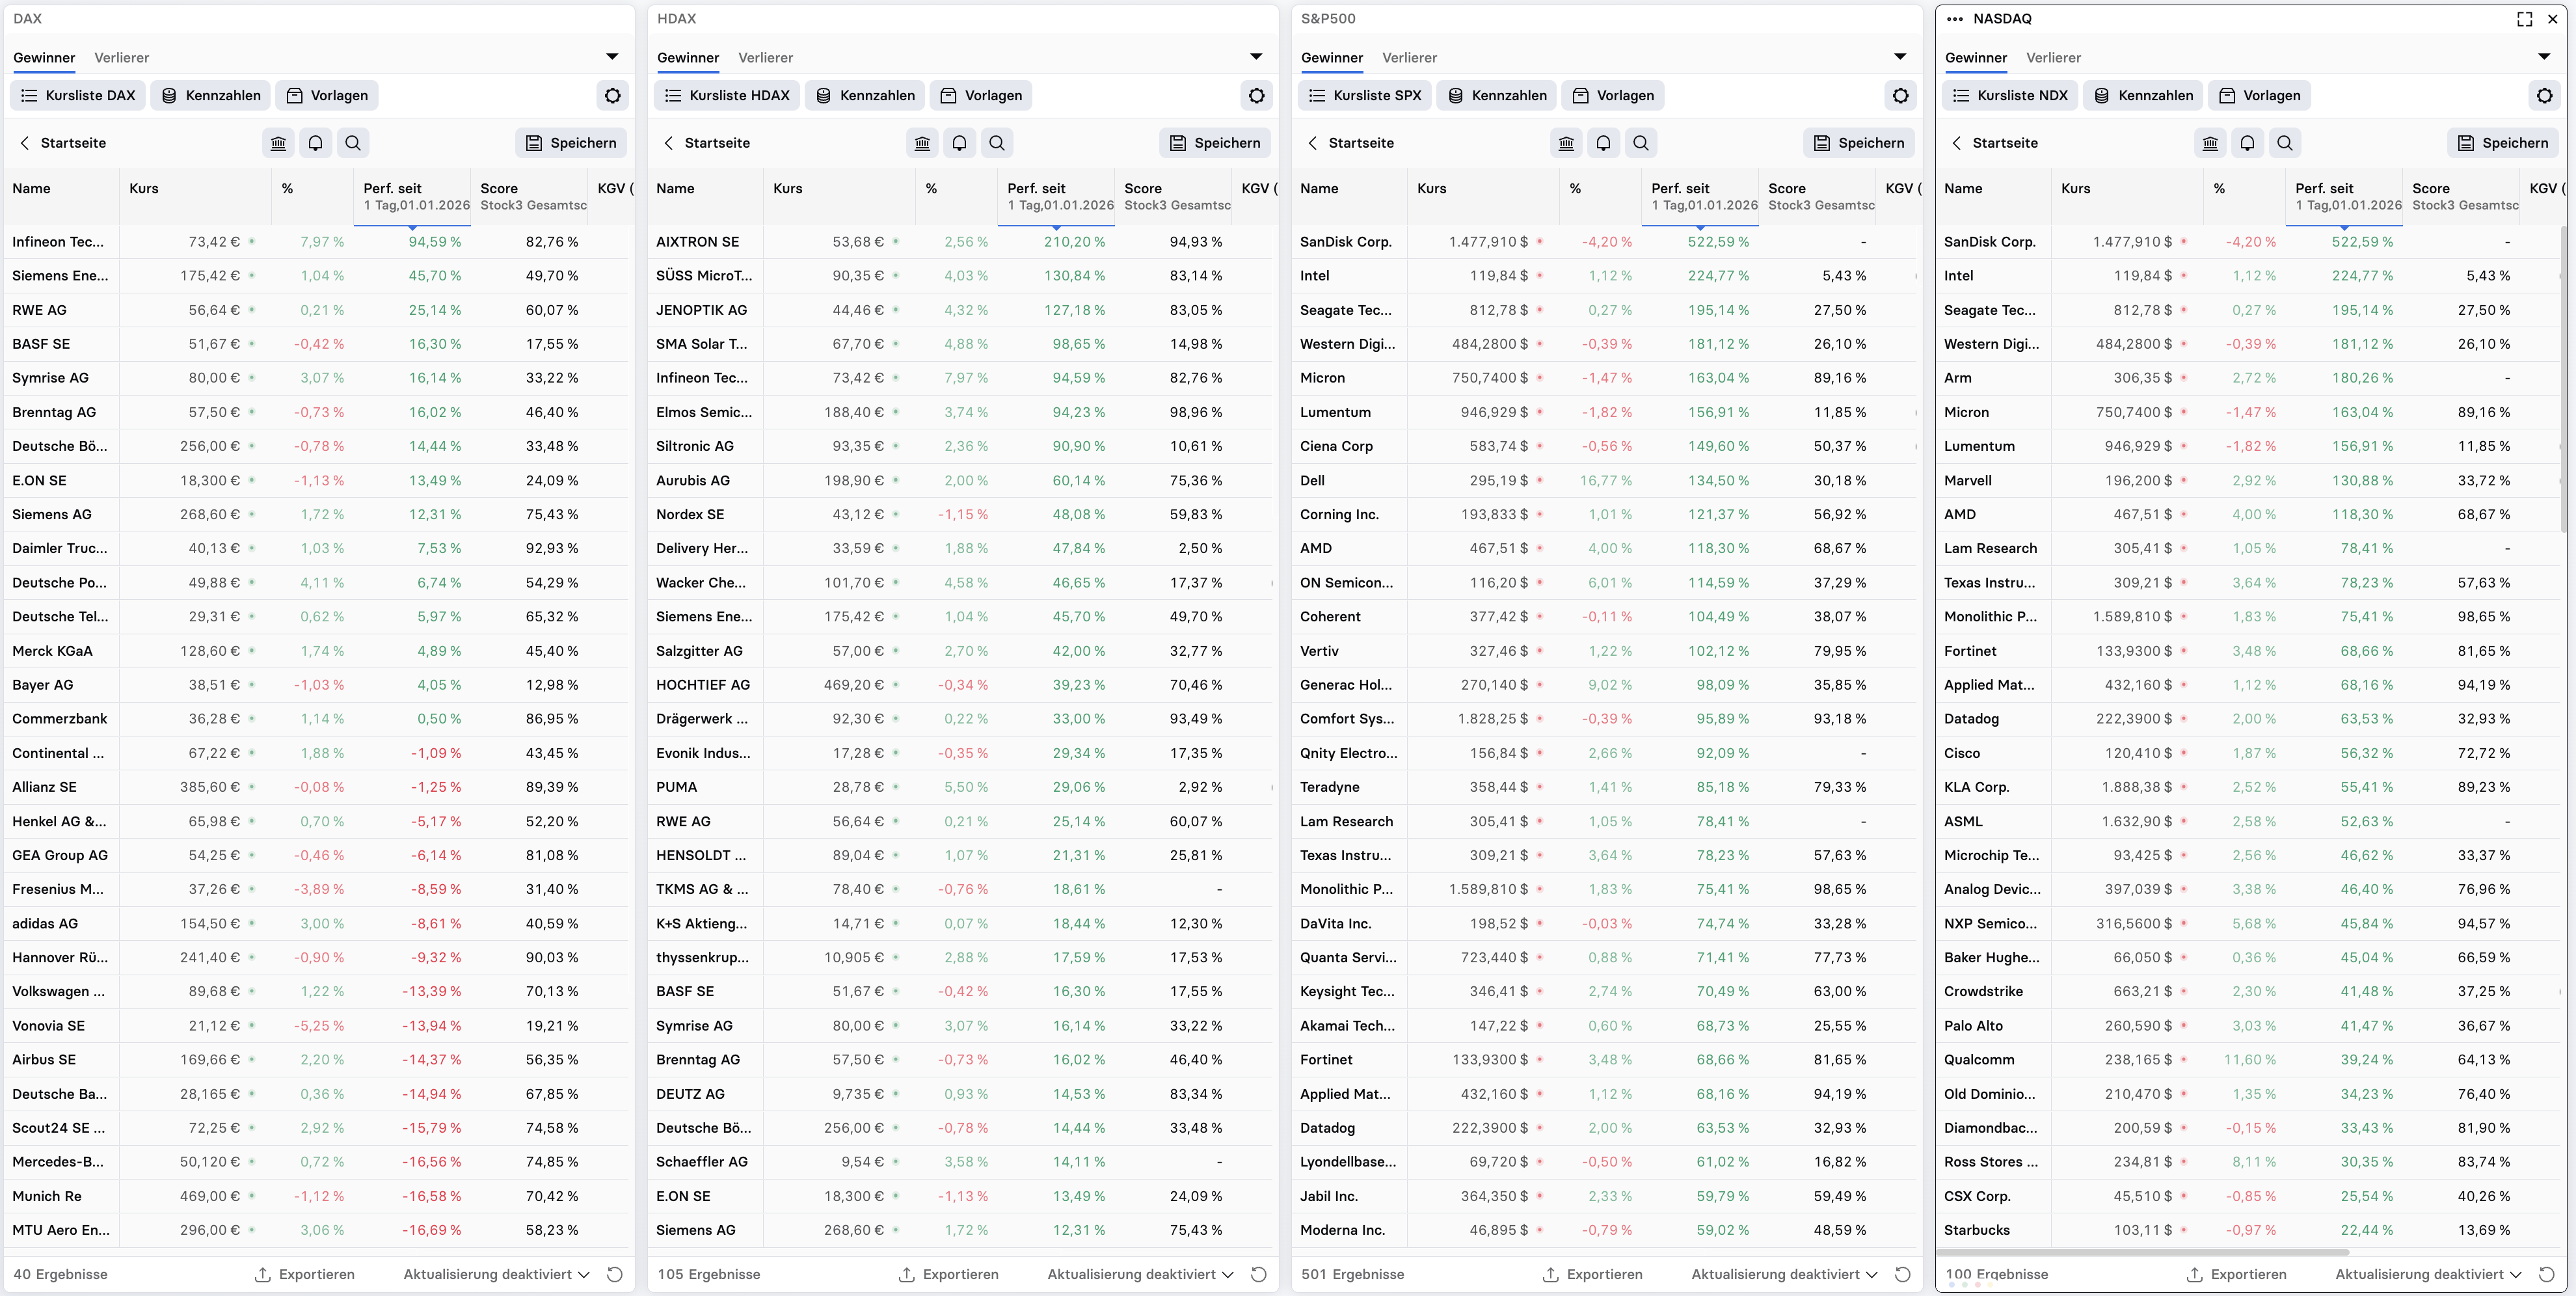Set an alert with S&P500 bell icon
Viewport: 2576px width, 1296px height.
coord(1604,143)
